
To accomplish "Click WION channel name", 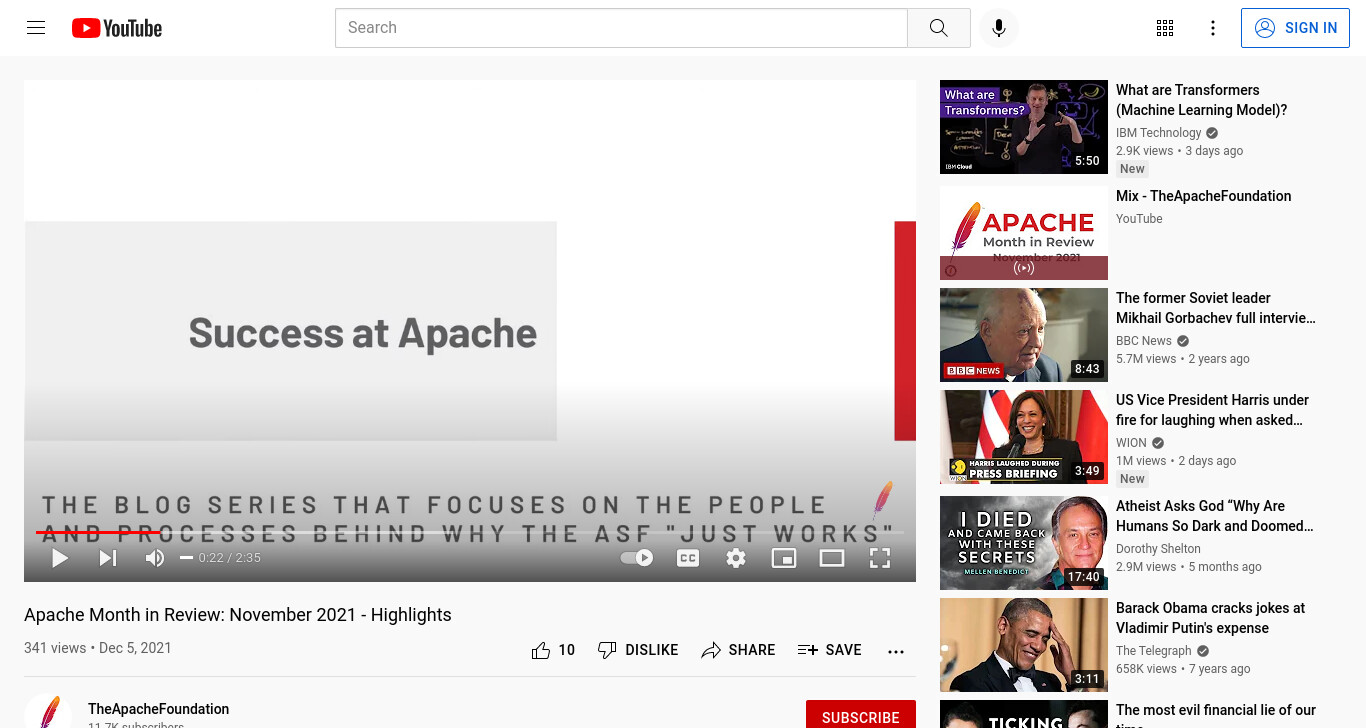I will [1131, 443].
